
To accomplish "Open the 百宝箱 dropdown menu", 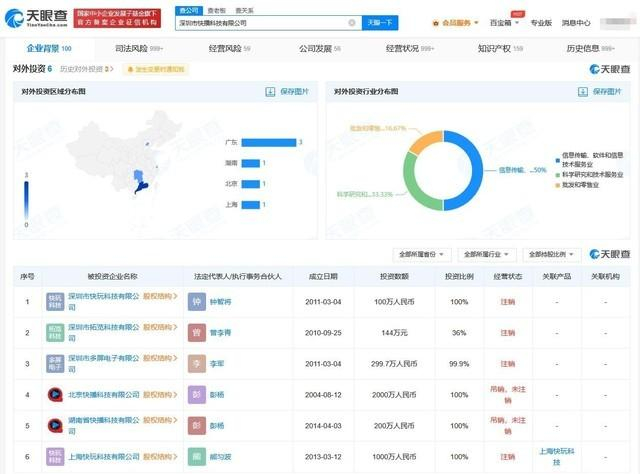I will [x=504, y=23].
